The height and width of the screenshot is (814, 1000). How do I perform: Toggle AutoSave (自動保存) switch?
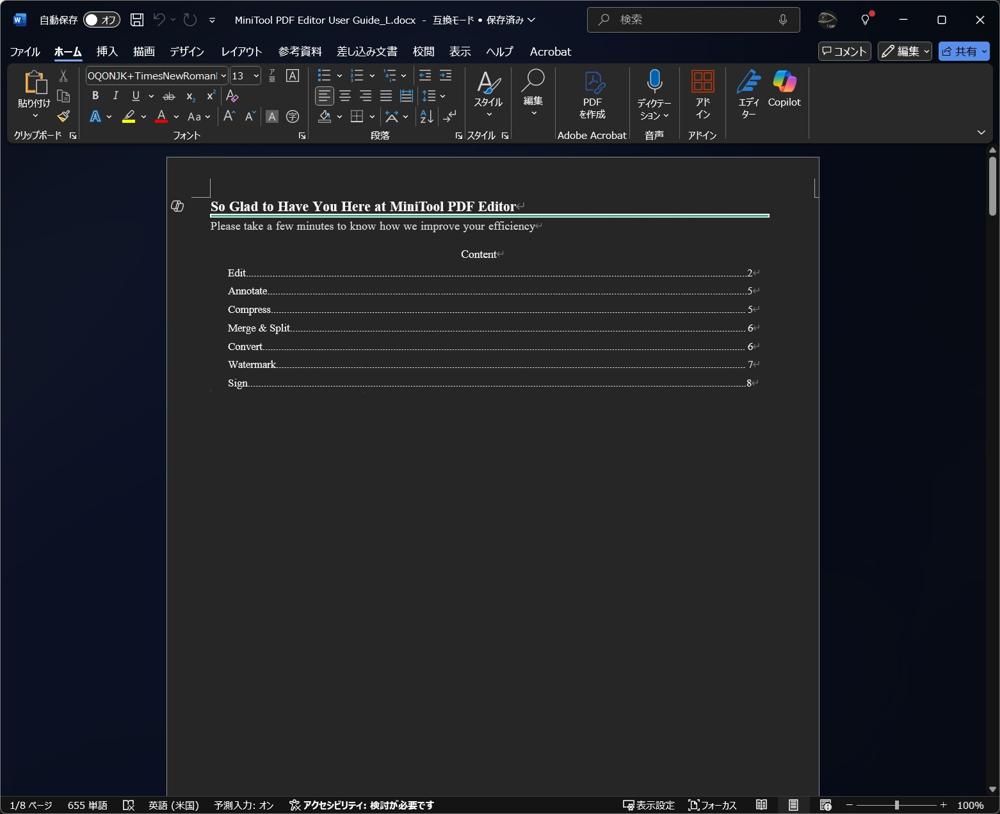click(101, 20)
